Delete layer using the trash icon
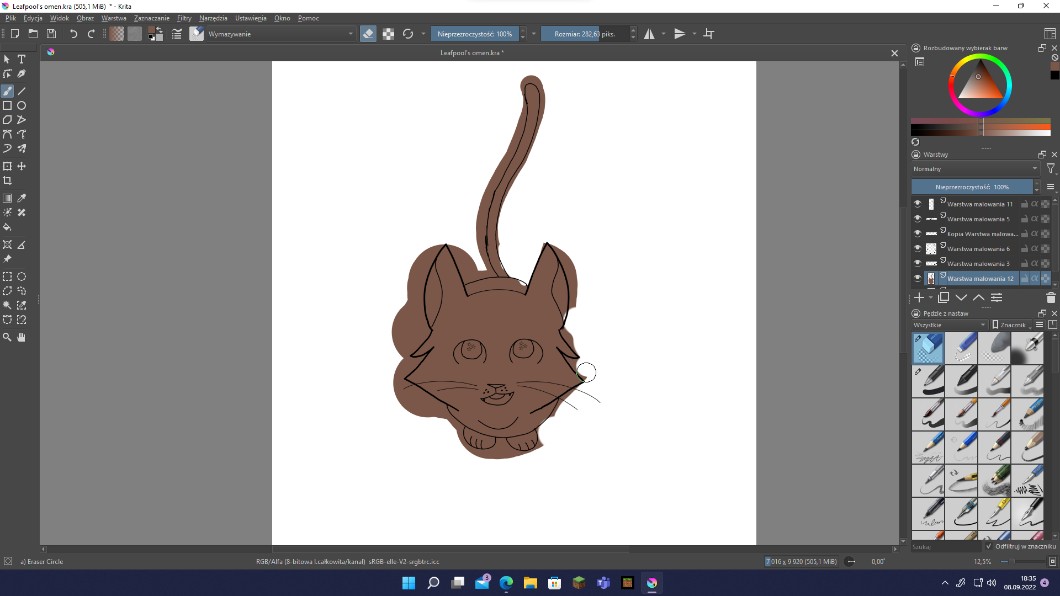 (1050, 298)
